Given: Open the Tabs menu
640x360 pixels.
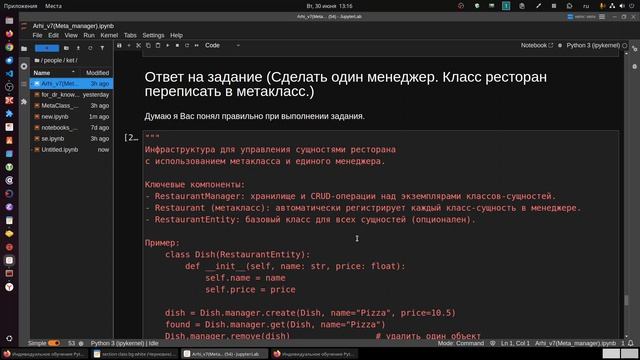Looking at the screenshot, I should point(130,36).
